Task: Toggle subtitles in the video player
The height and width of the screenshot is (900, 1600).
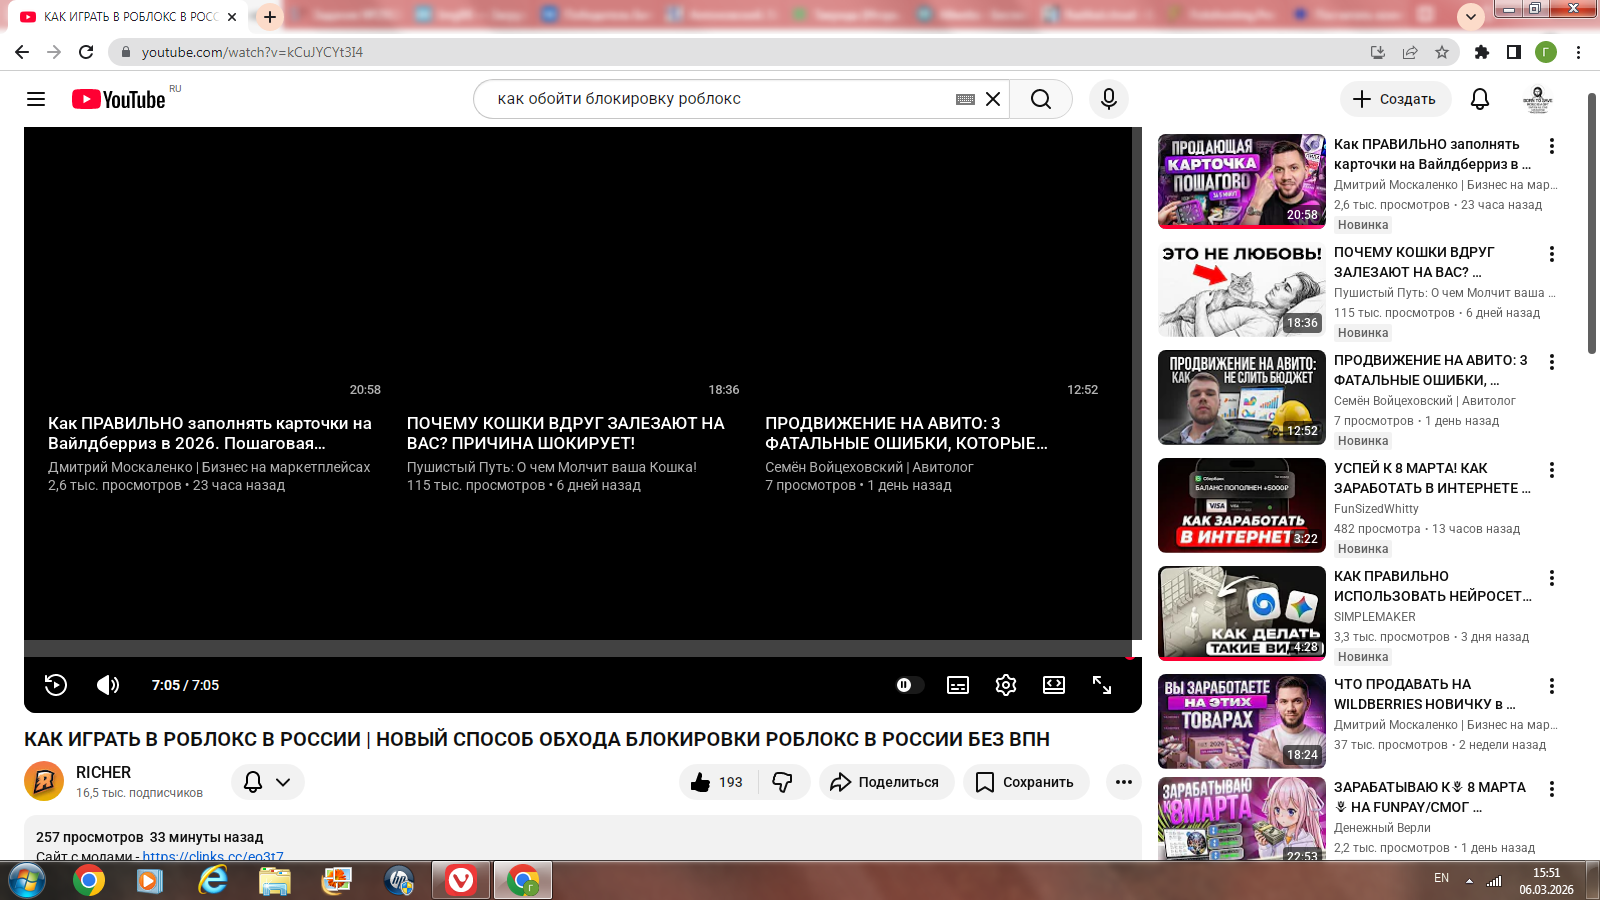Action: point(958,685)
